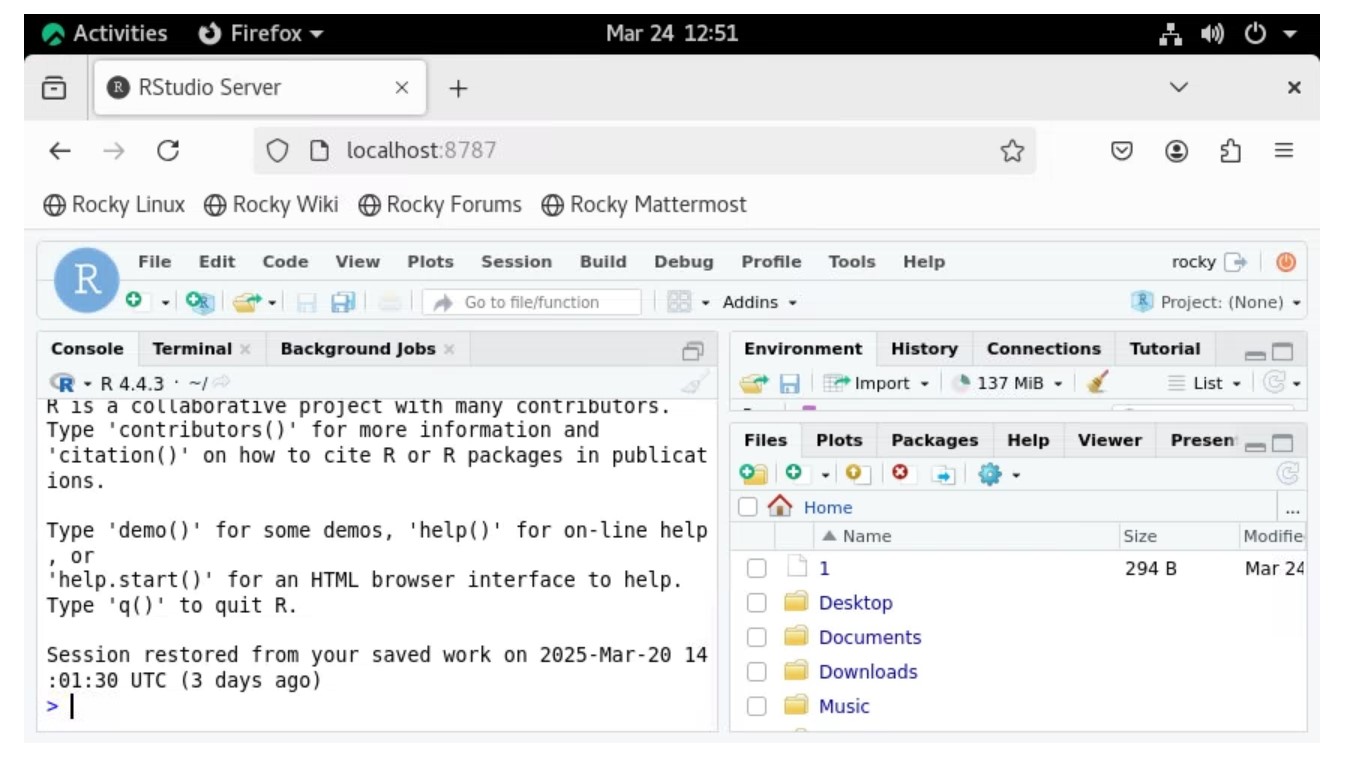
Task: Check the Documents folder checkbox
Action: click(757, 638)
